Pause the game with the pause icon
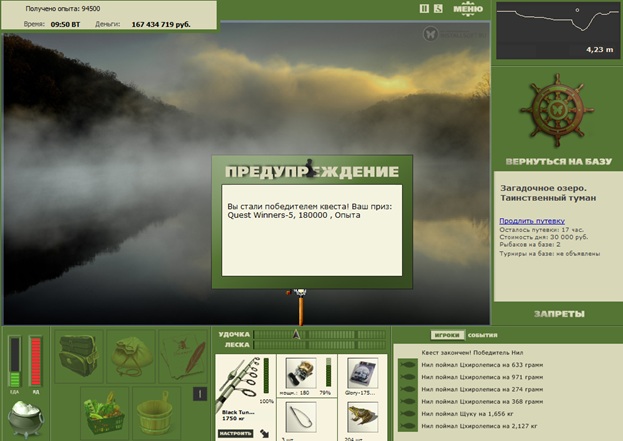This screenshot has height=441, width=623. point(424,8)
